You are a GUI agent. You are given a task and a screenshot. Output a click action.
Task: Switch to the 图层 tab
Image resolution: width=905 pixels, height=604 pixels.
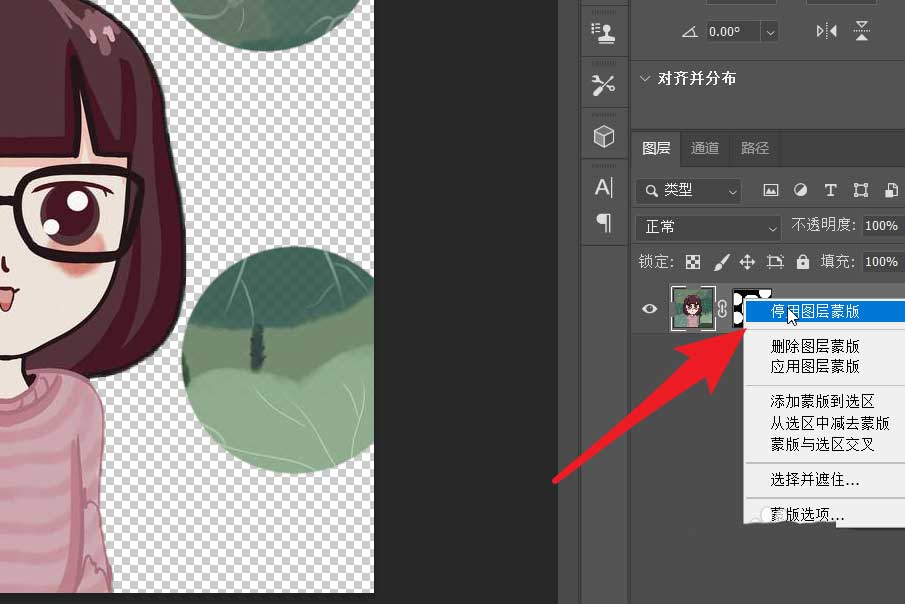[x=656, y=148]
